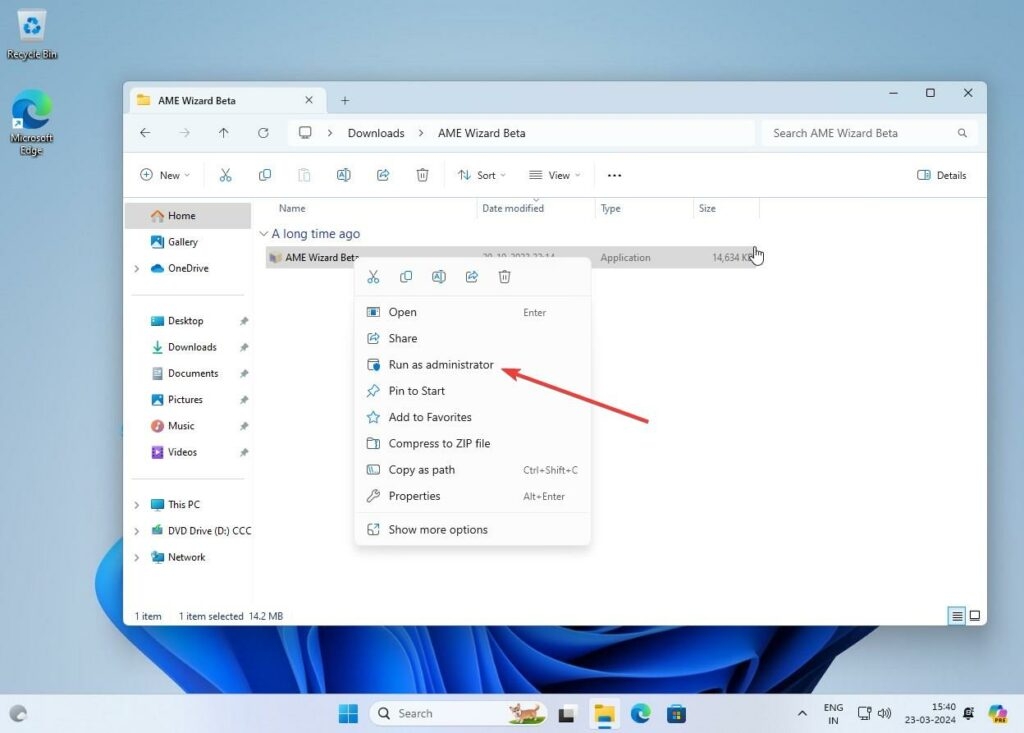Click the Search AME Wizard Beta field
This screenshot has height=733, width=1024.
pyautogui.click(x=860, y=133)
